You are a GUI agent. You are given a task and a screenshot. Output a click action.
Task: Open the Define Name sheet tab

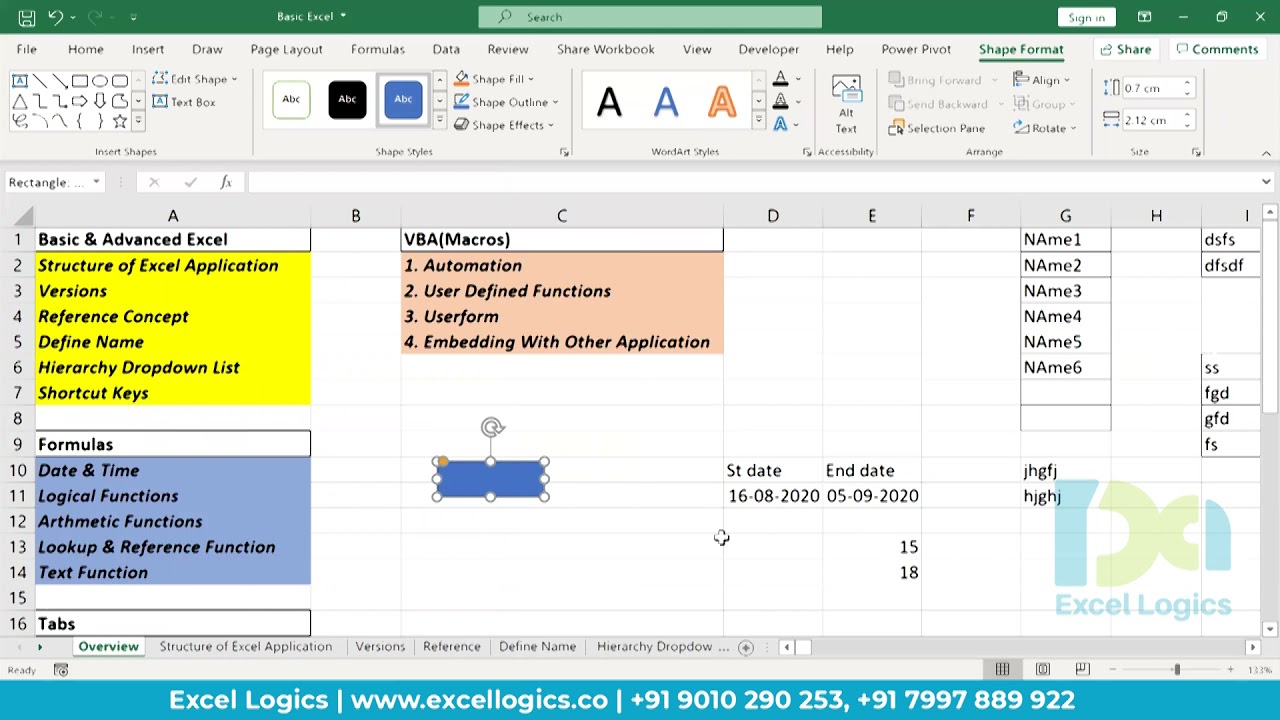pyautogui.click(x=537, y=647)
